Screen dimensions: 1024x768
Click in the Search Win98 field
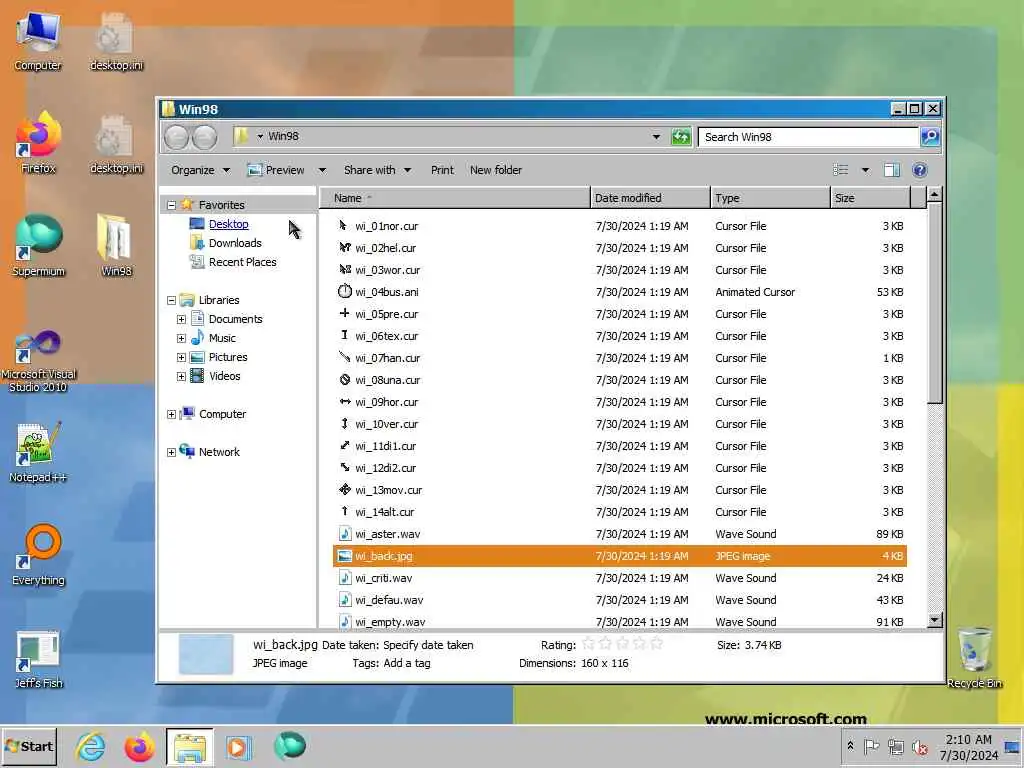[808, 137]
